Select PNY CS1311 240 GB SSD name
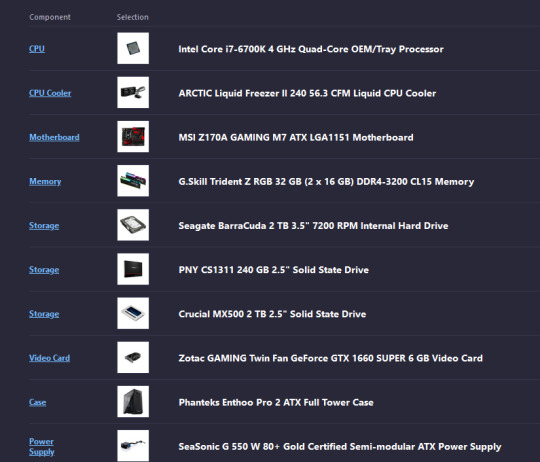This screenshot has width=540, height=462. [273, 270]
